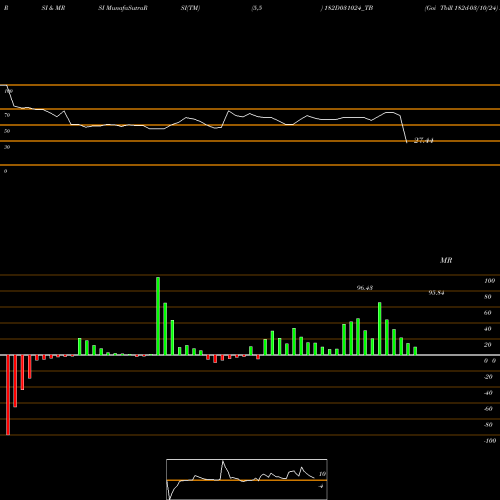Click the 80 label on MR axis
This screenshot has height=500, width=500.
tap(488, 297)
